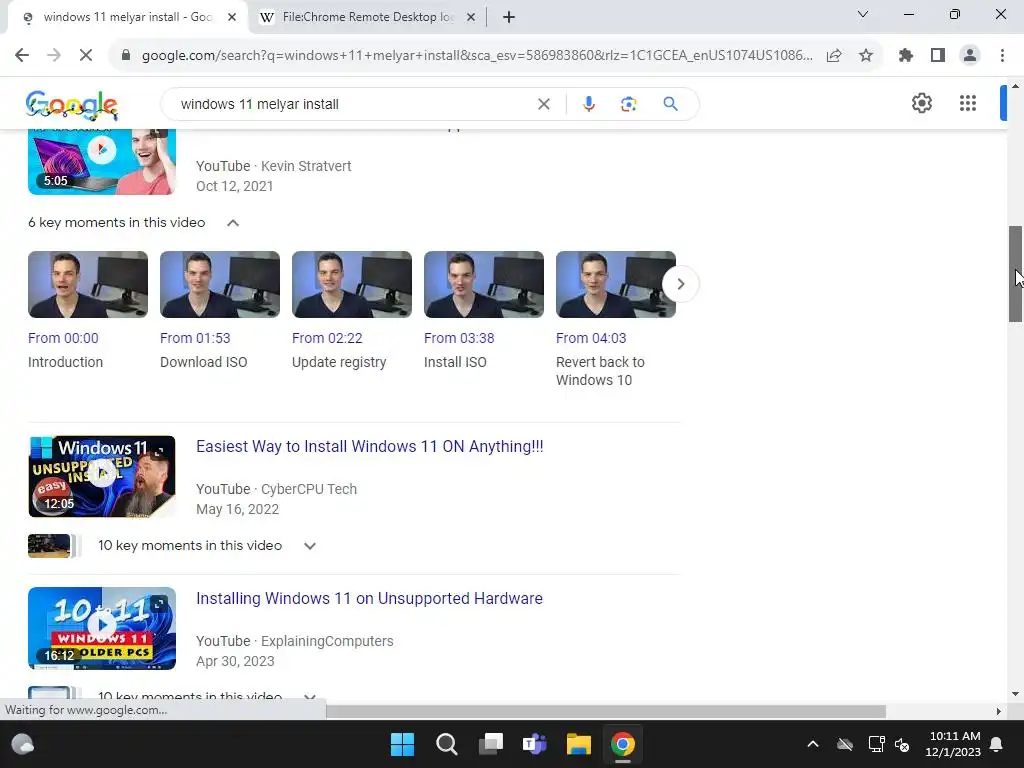Jump to From 03:38 Install ISO
This screenshot has width=1024, height=768.
click(459, 338)
